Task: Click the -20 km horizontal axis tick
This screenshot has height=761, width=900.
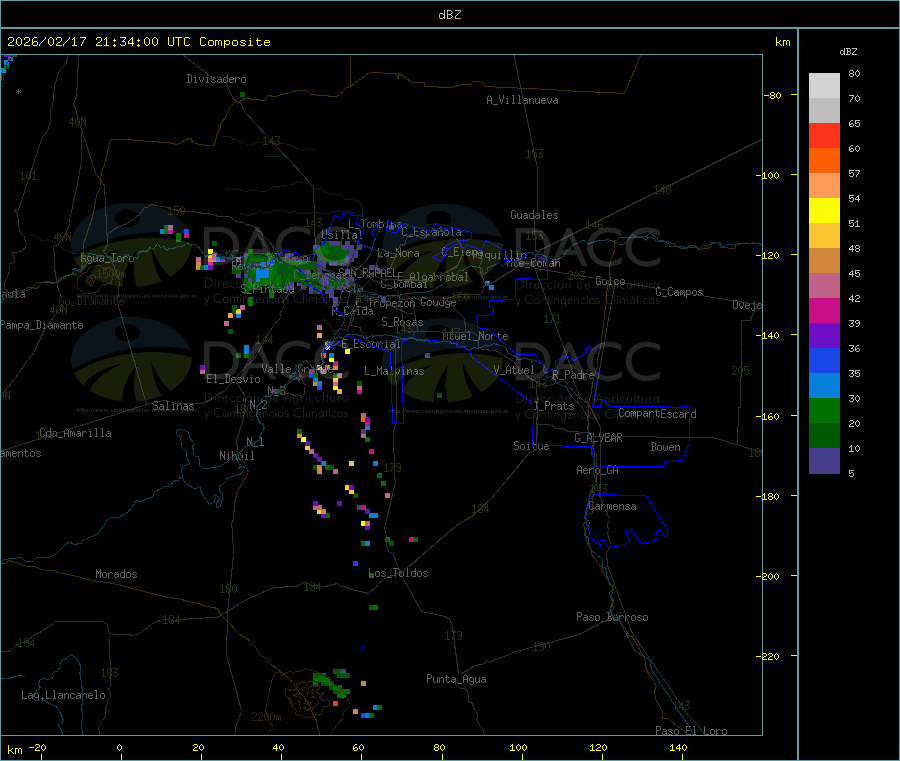Action: click(x=38, y=747)
